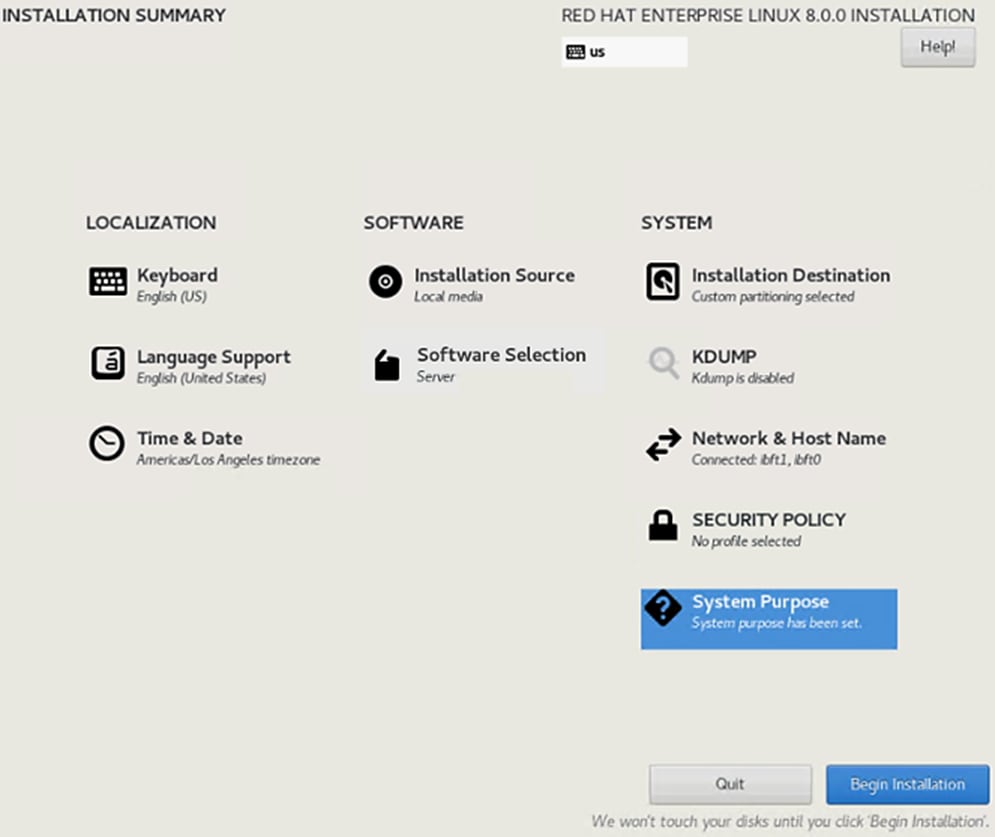This screenshot has height=837, width=995.
Task: Click the Network & Host Name arrows icon
Action: pos(663,444)
